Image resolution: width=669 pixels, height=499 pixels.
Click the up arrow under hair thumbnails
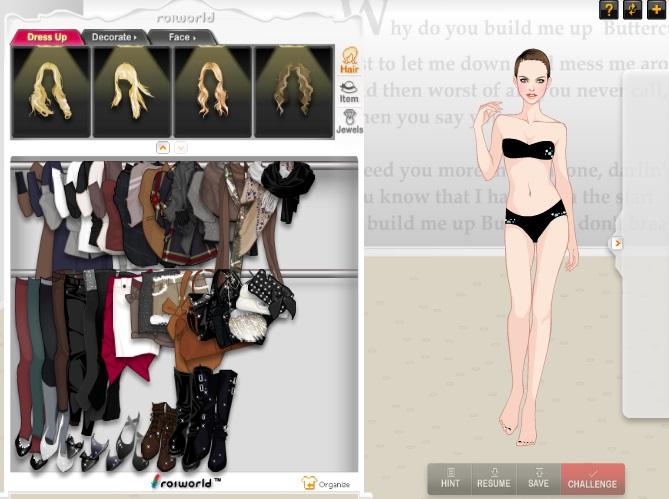[163, 147]
